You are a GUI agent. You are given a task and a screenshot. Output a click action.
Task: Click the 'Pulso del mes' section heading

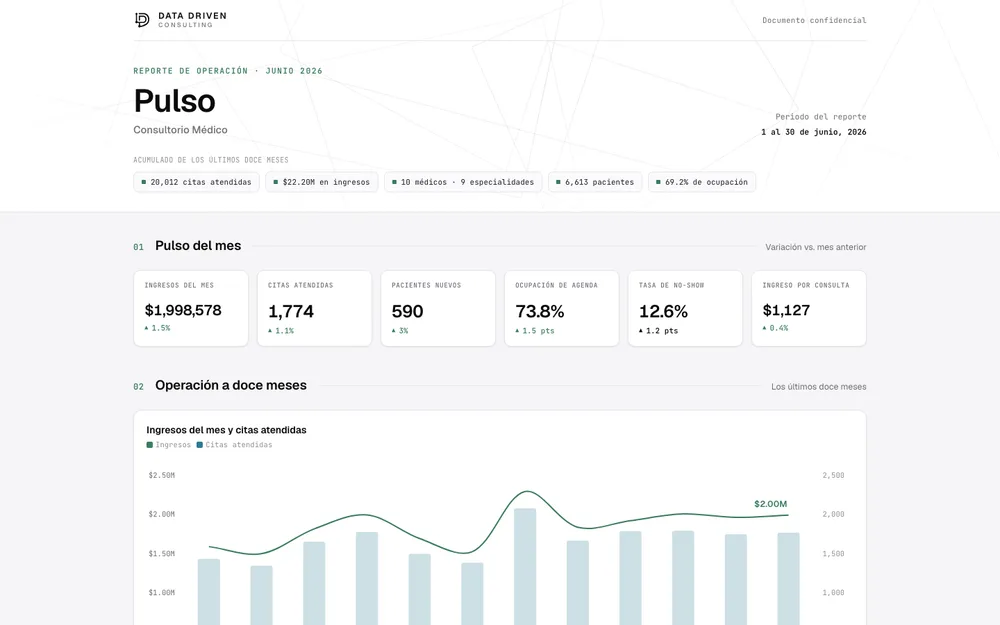(x=198, y=246)
